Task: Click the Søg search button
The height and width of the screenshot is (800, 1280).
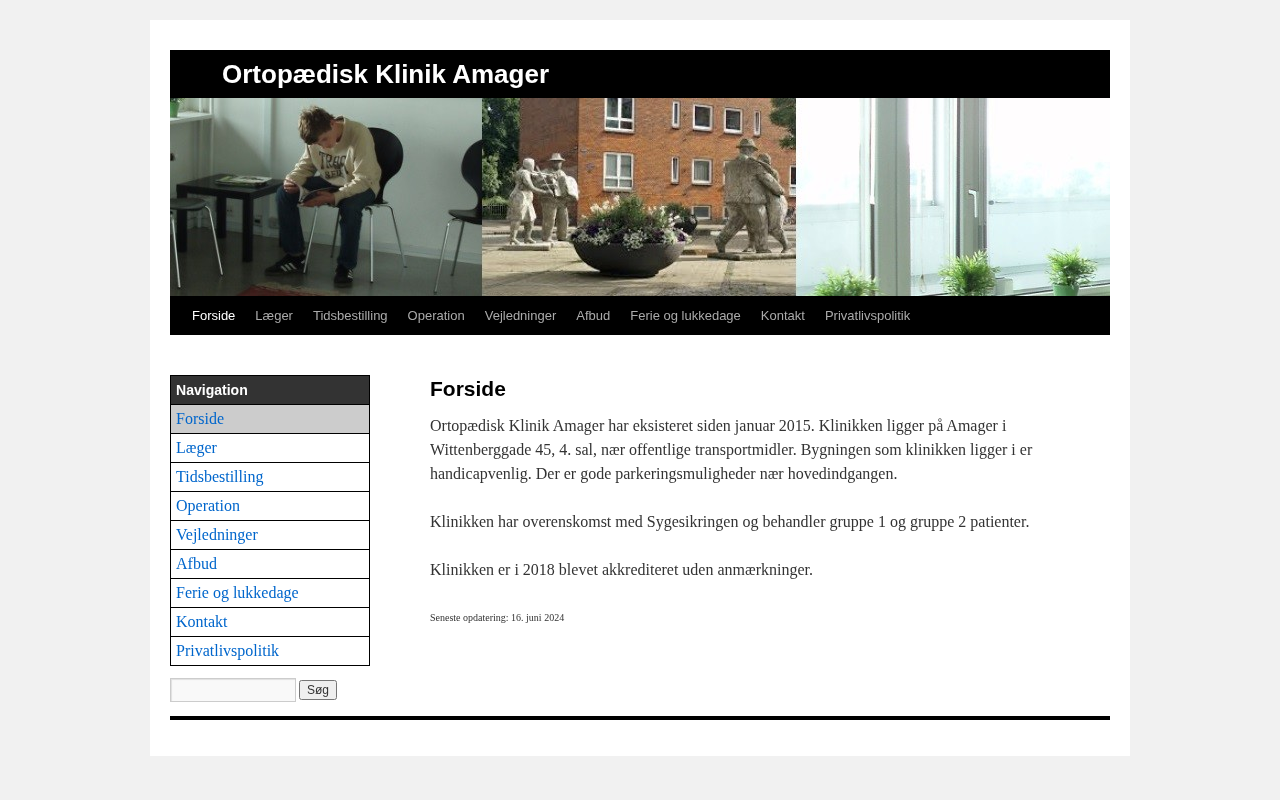Action: (x=318, y=690)
